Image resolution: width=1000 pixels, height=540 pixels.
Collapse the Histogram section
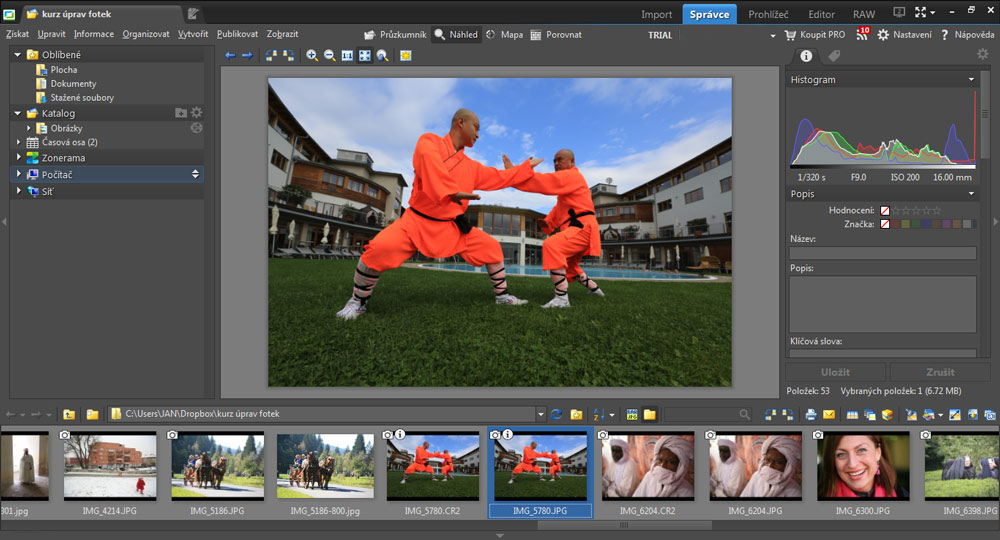[x=971, y=80]
